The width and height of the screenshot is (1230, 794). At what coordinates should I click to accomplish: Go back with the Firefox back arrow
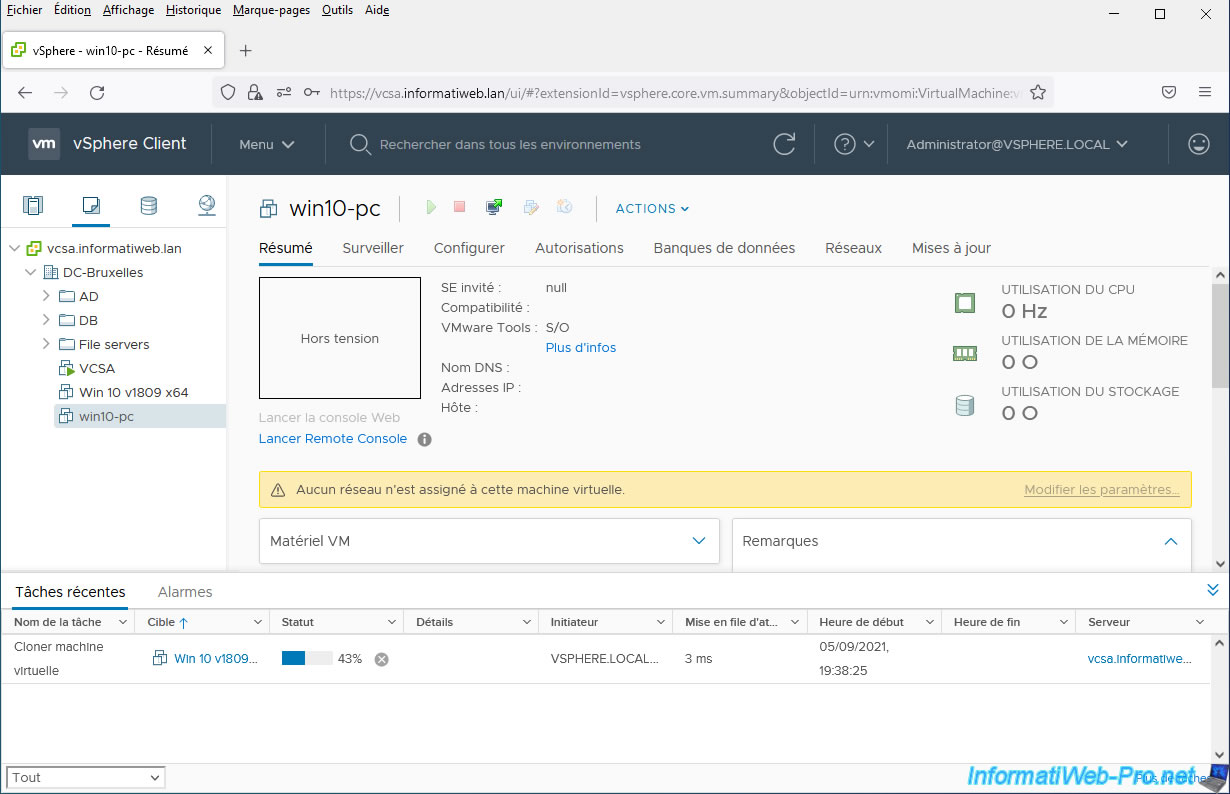tap(25, 92)
